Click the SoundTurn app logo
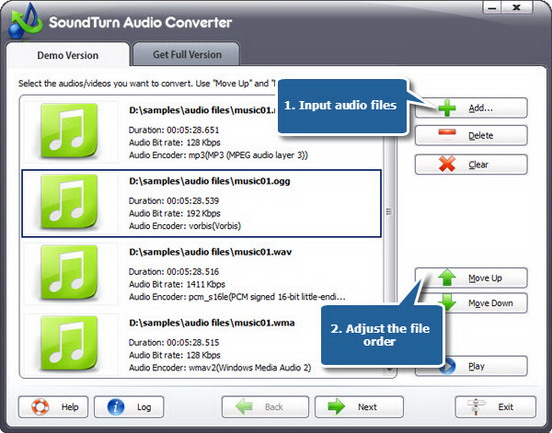Screen dimensions: 552x433 click(26, 21)
